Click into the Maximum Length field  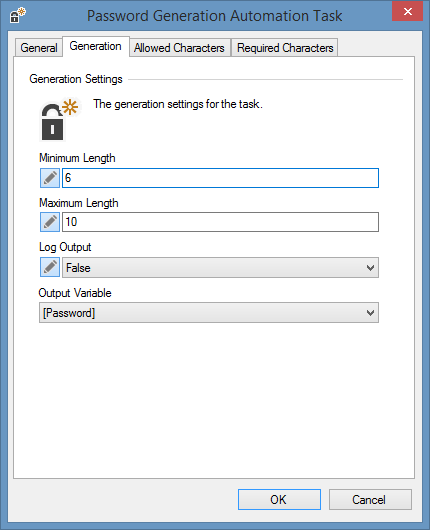coord(220,222)
